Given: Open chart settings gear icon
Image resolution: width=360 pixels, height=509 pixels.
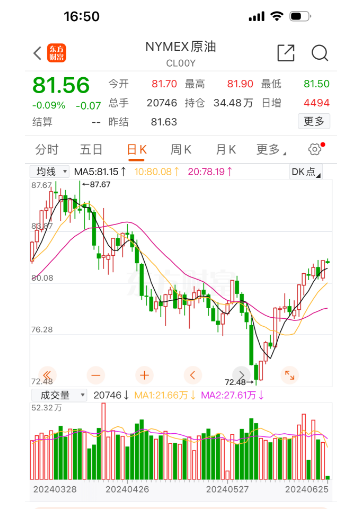Looking at the screenshot, I should coord(315,149).
